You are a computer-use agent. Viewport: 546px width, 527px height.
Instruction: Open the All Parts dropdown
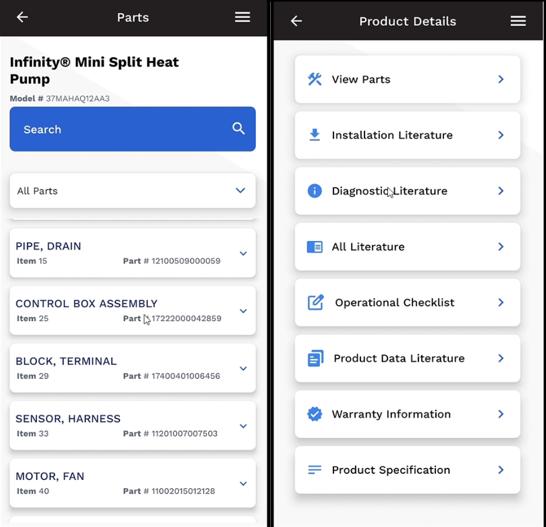click(133, 191)
